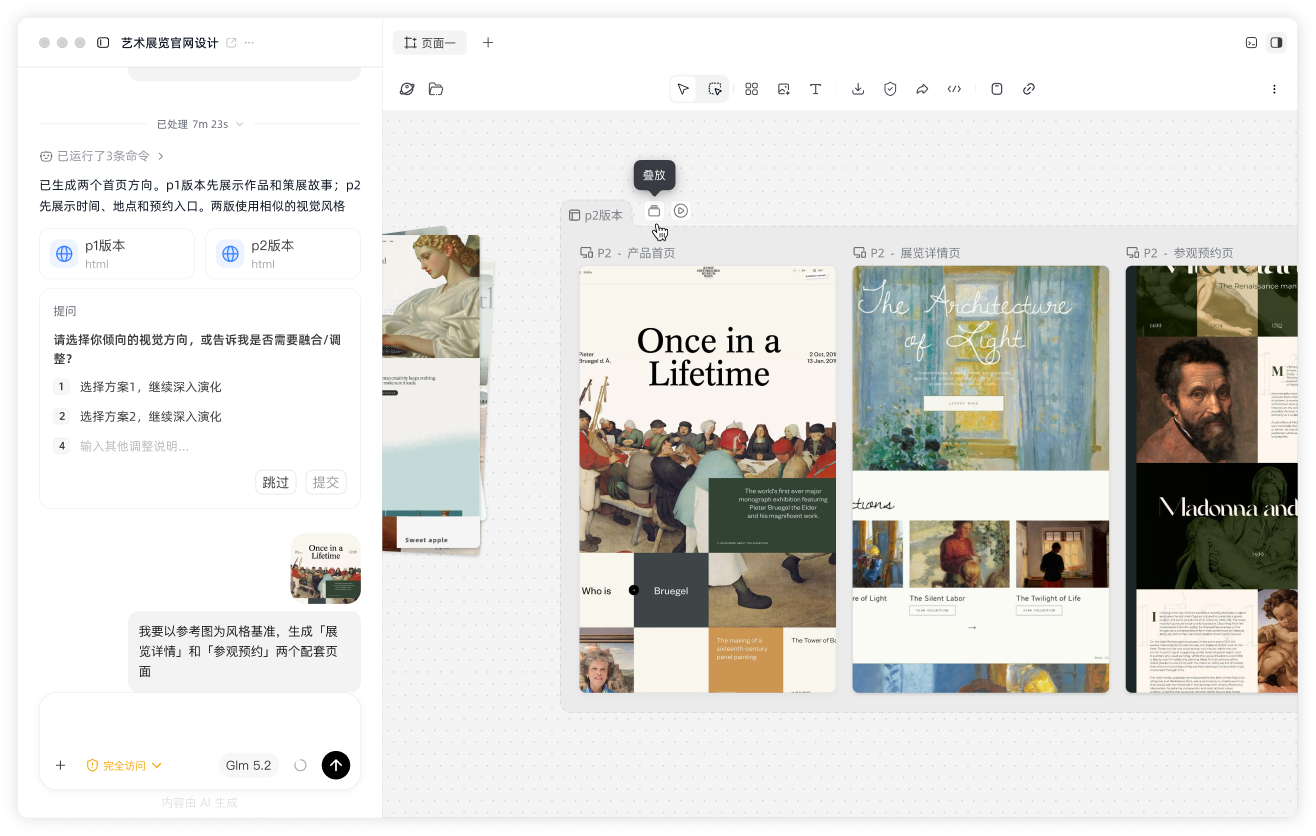Click the play preview icon

(x=681, y=211)
